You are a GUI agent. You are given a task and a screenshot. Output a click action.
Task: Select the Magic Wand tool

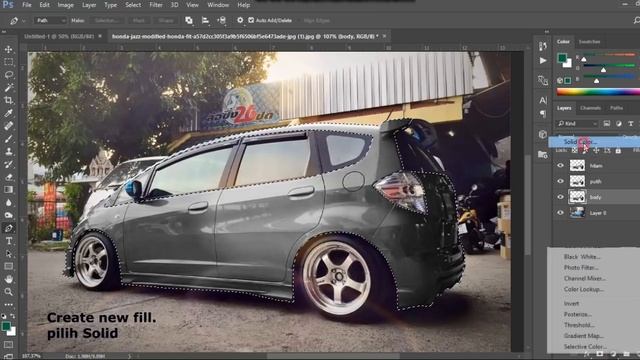pos(9,87)
